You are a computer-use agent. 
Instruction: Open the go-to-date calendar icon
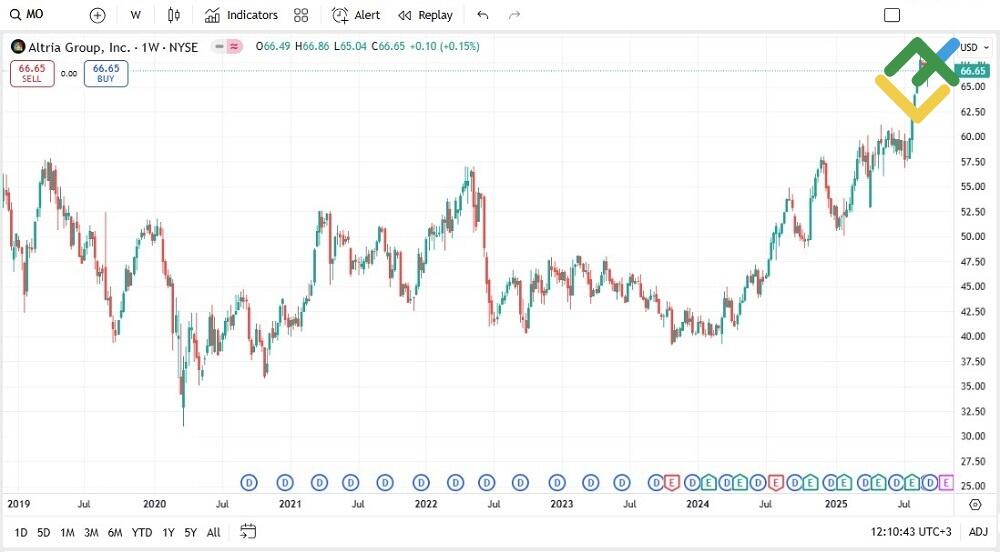coord(248,531)
